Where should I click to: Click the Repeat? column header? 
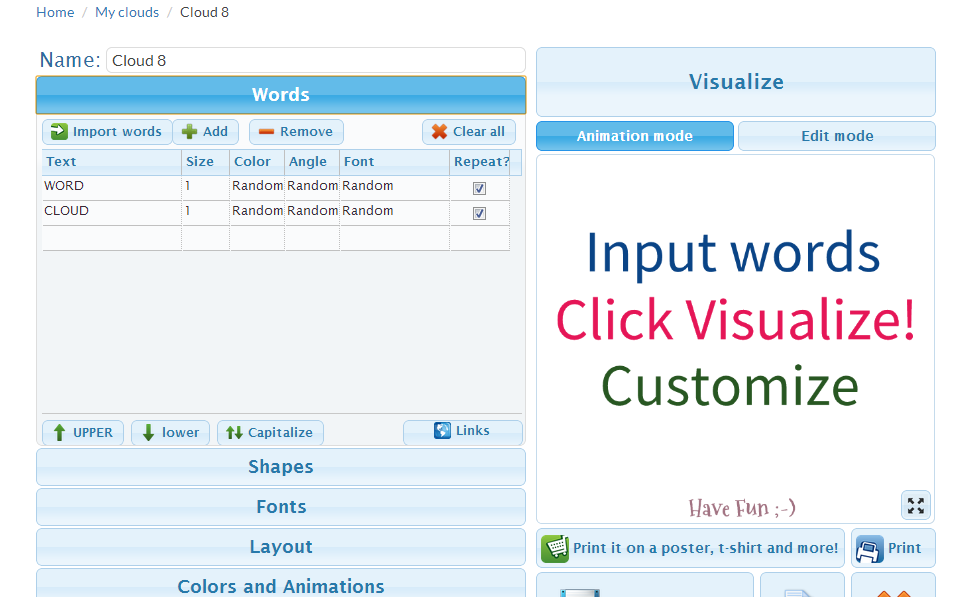click(x=480, y=162)
